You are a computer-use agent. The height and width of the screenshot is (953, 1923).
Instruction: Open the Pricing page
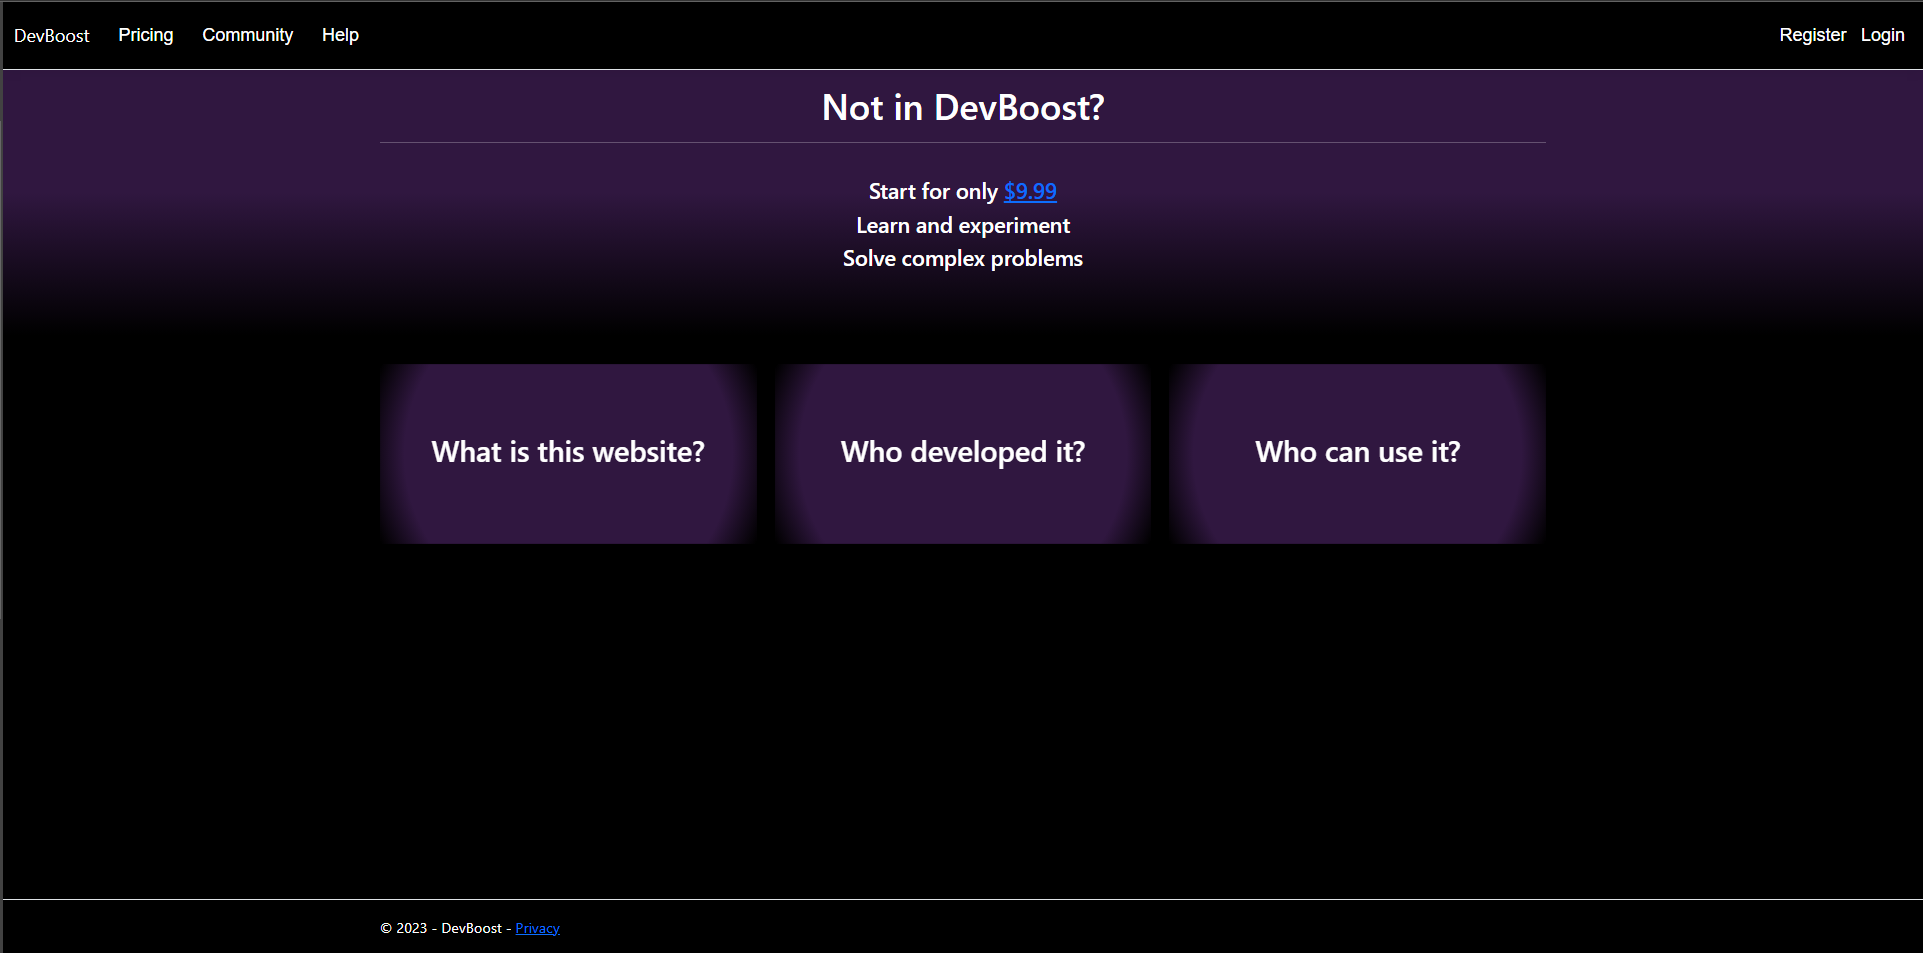[x=145, y=34]
